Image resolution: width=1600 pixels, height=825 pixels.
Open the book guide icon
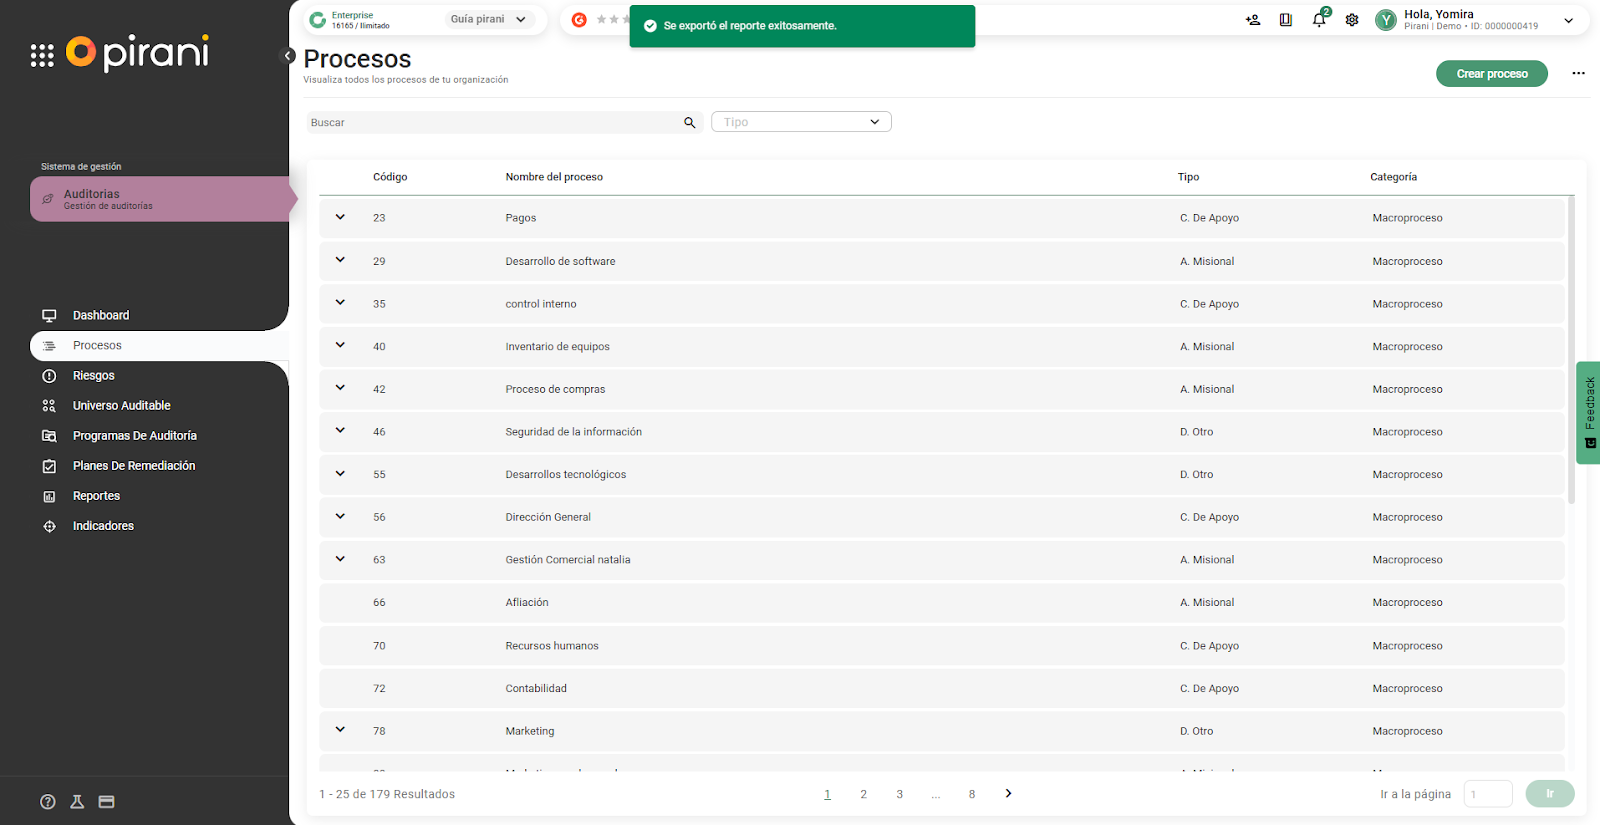1286,20
